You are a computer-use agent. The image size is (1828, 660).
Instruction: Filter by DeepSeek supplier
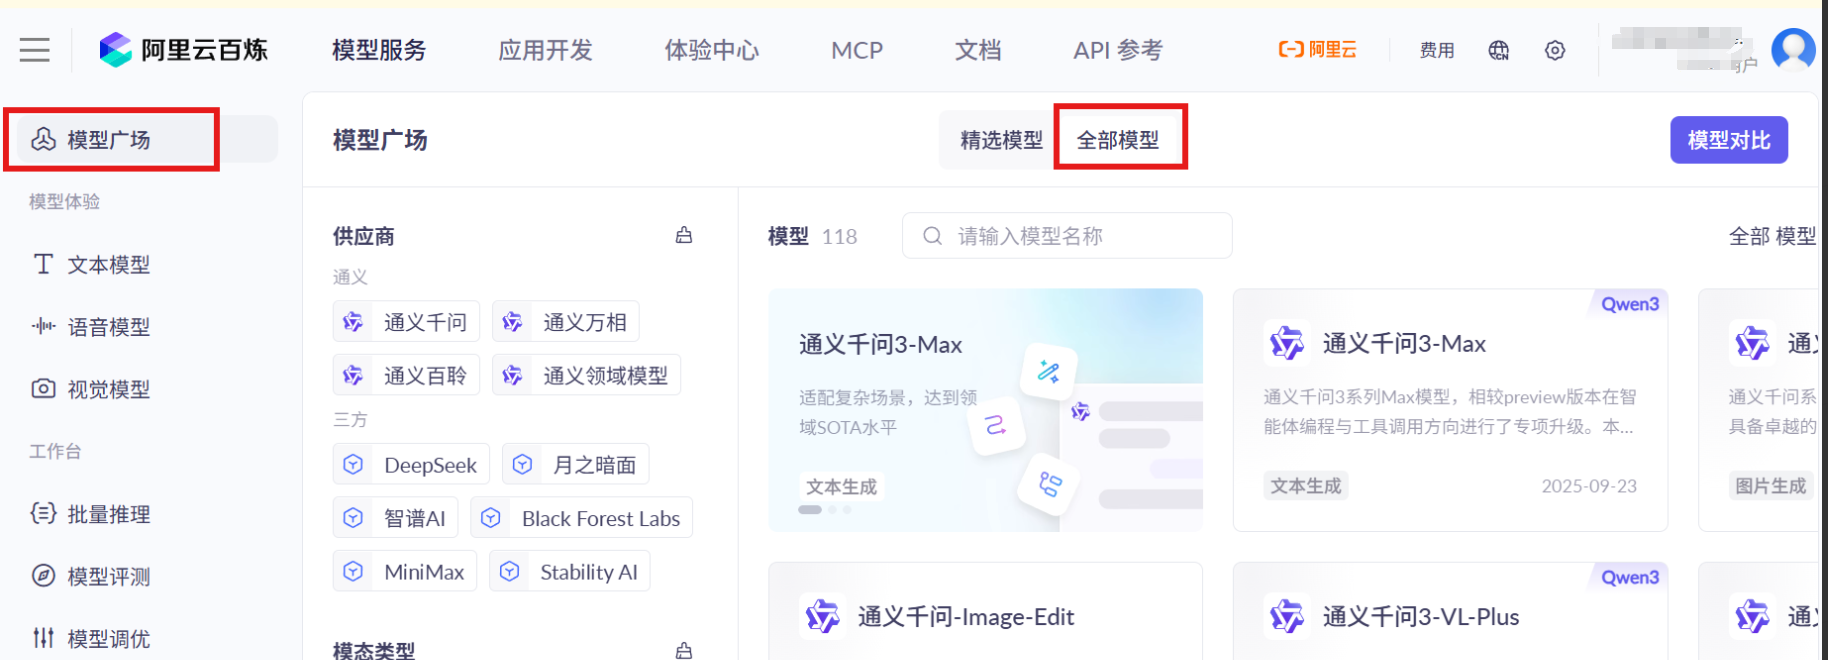(411, 464)
